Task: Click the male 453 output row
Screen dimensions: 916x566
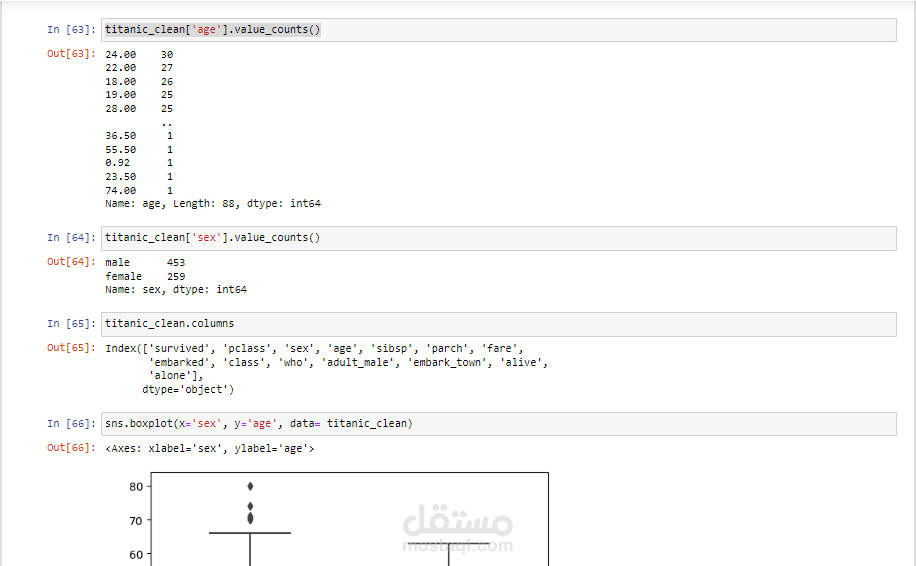Action: pos(145,263)
